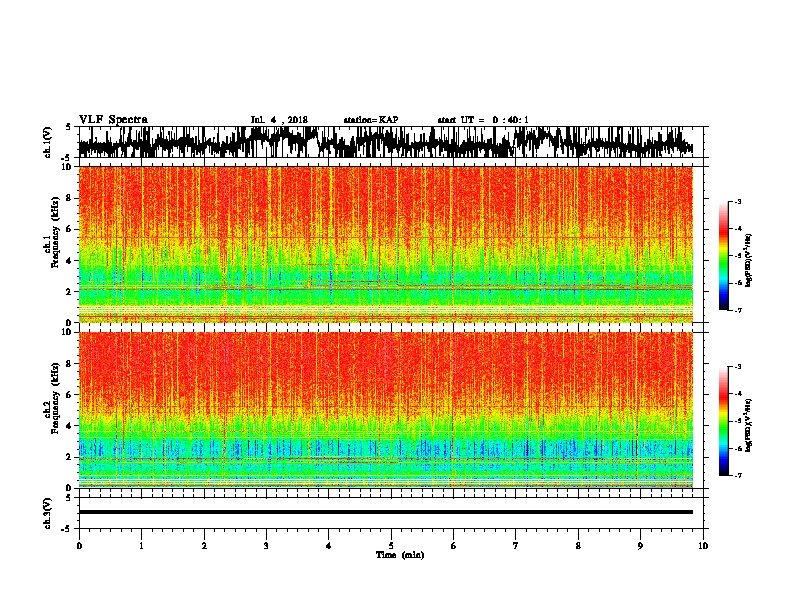
Task: Click the ch.2 spectrogram color scale bar
Action: tap(724, 421)
